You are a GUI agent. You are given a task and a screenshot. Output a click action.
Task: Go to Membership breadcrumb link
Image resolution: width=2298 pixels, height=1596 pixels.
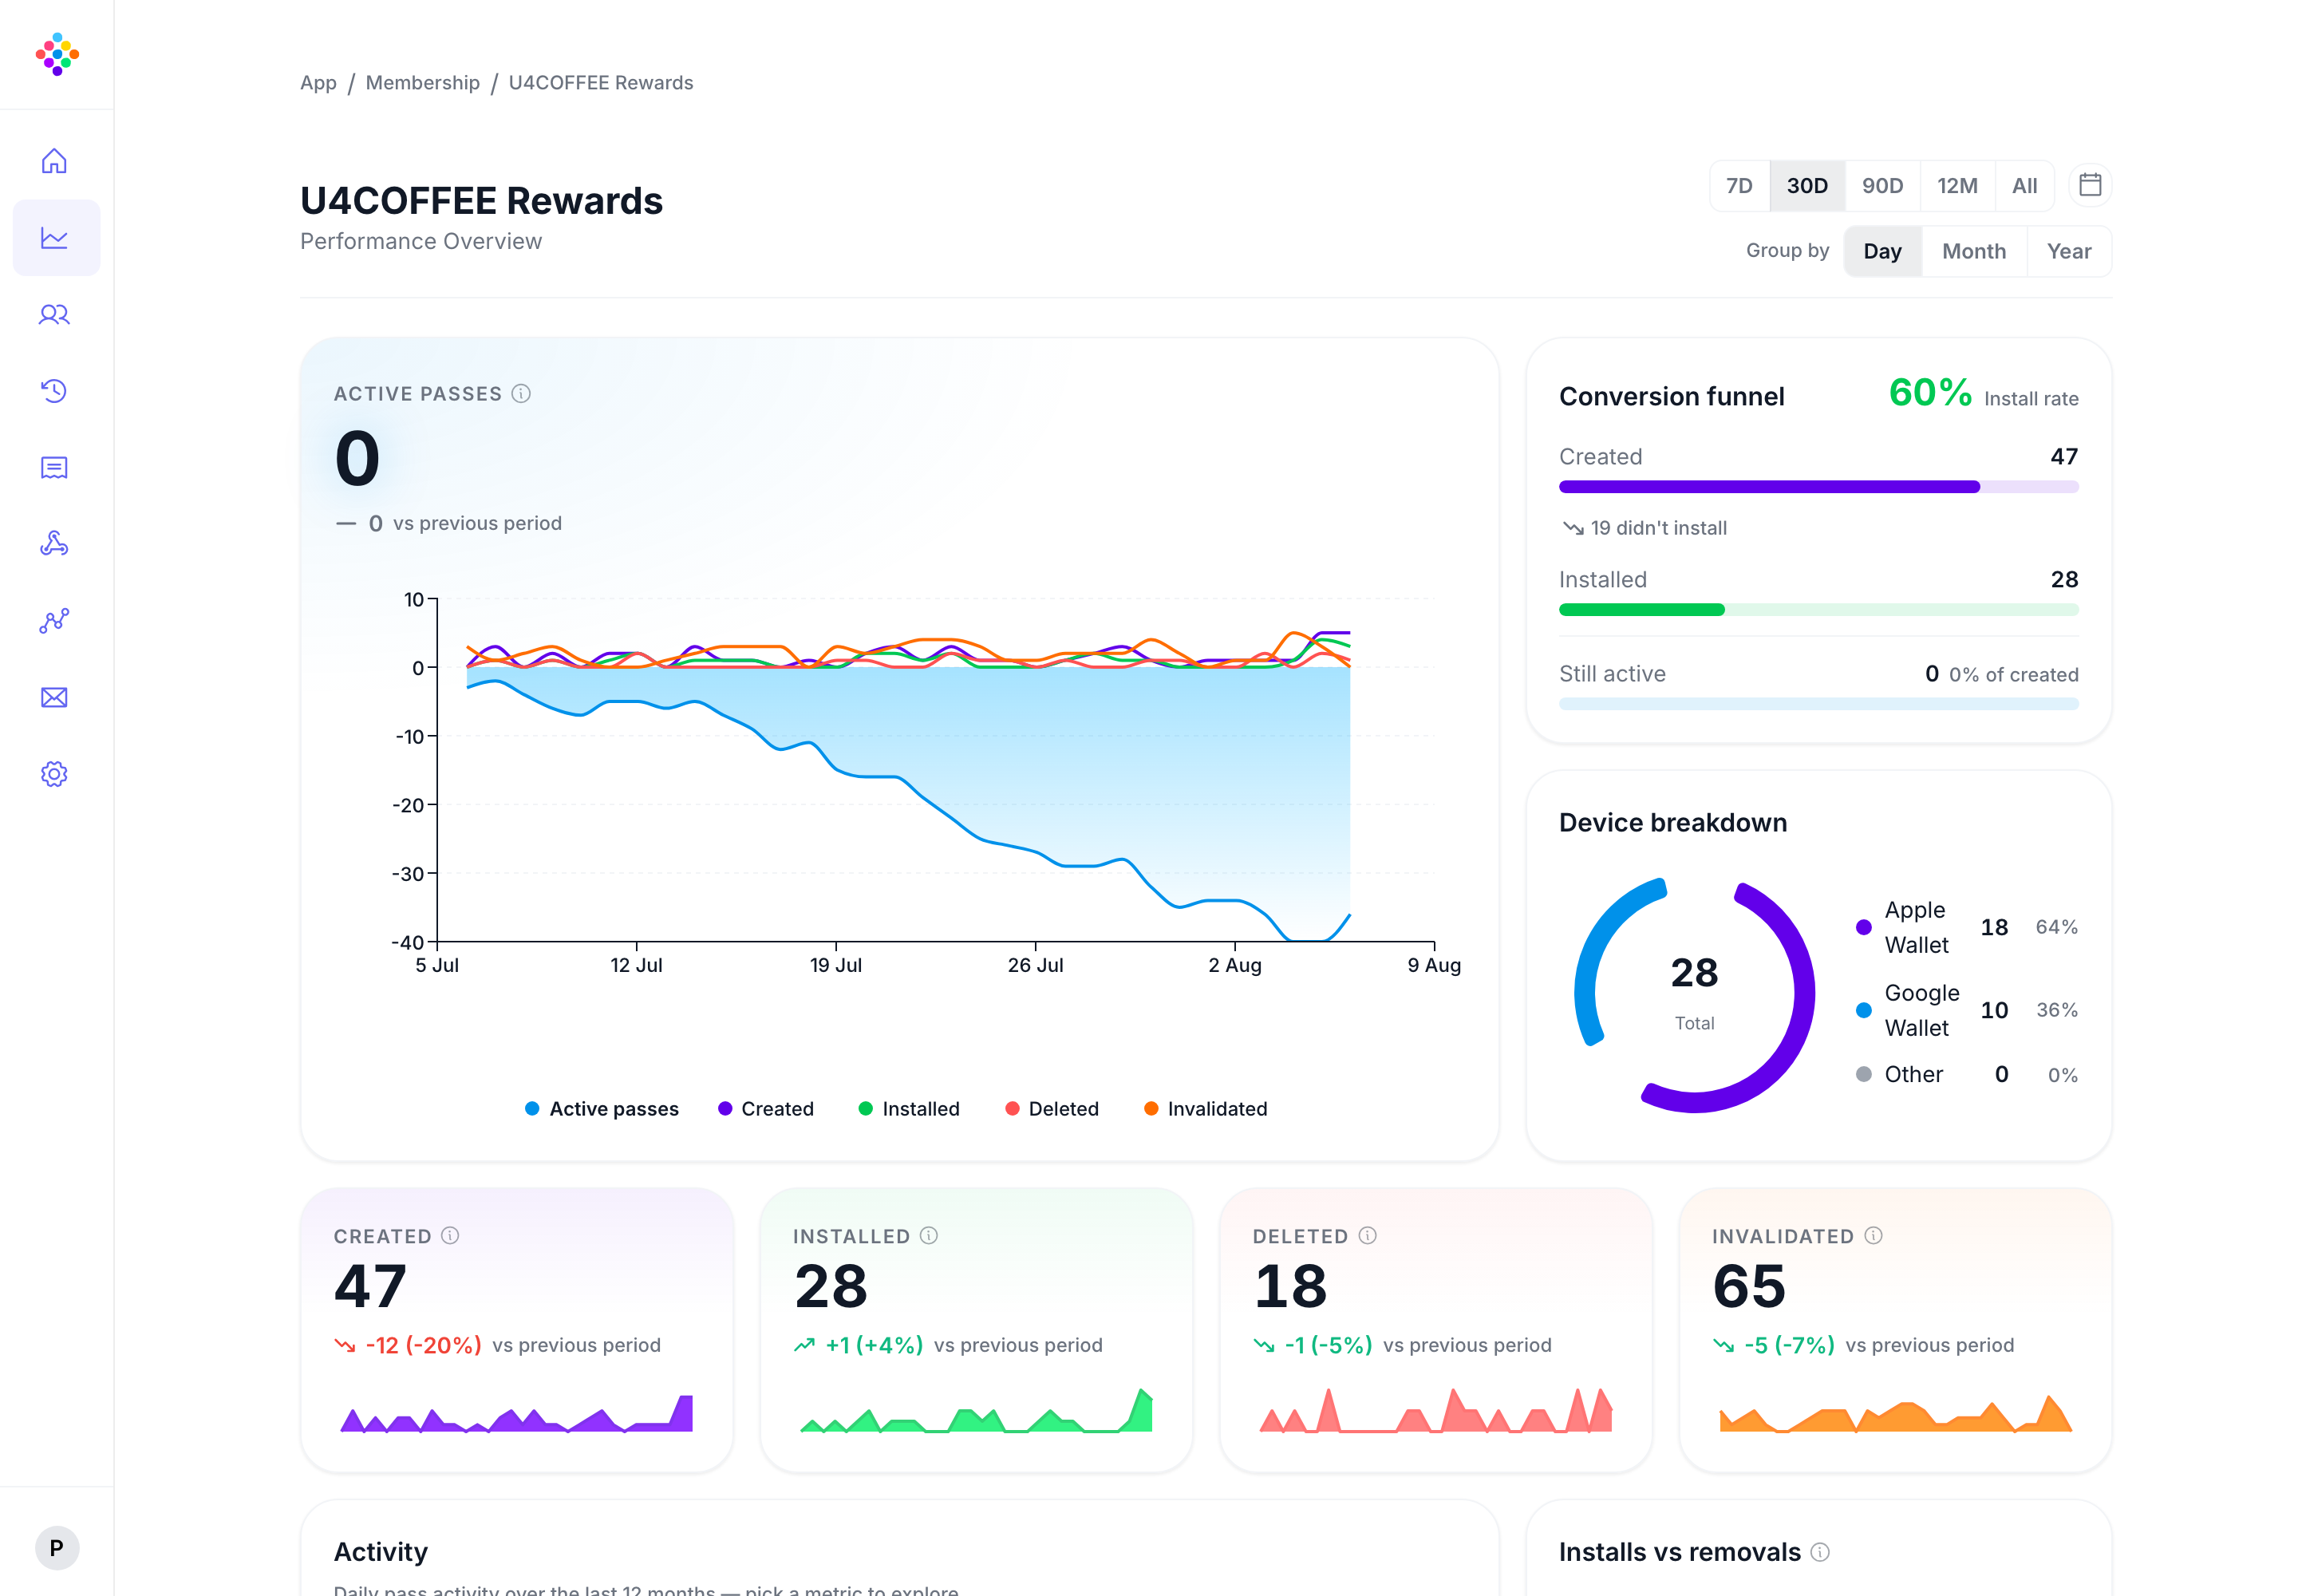click(422, 83)
